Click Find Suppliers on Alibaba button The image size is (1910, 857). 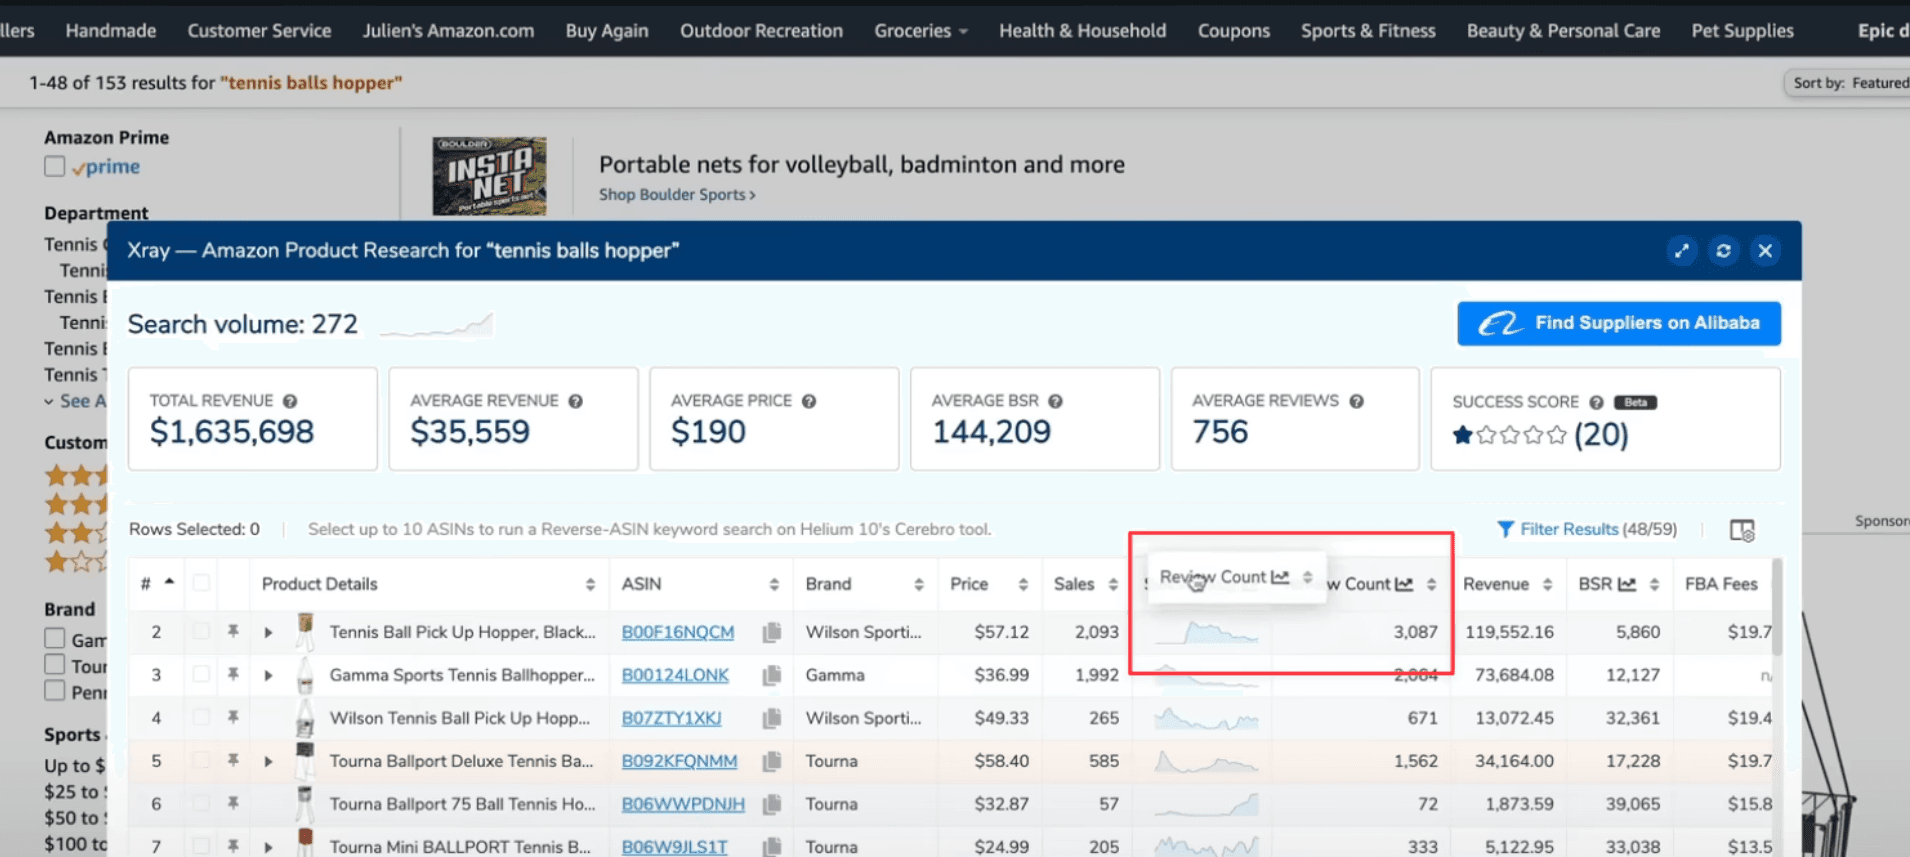[1618, 323]
